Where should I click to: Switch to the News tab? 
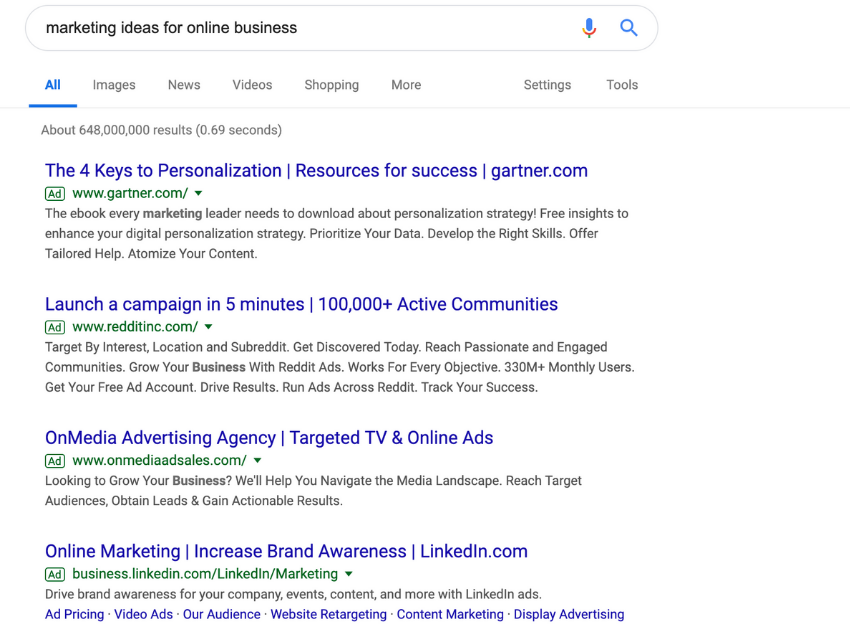coord(184,85)
